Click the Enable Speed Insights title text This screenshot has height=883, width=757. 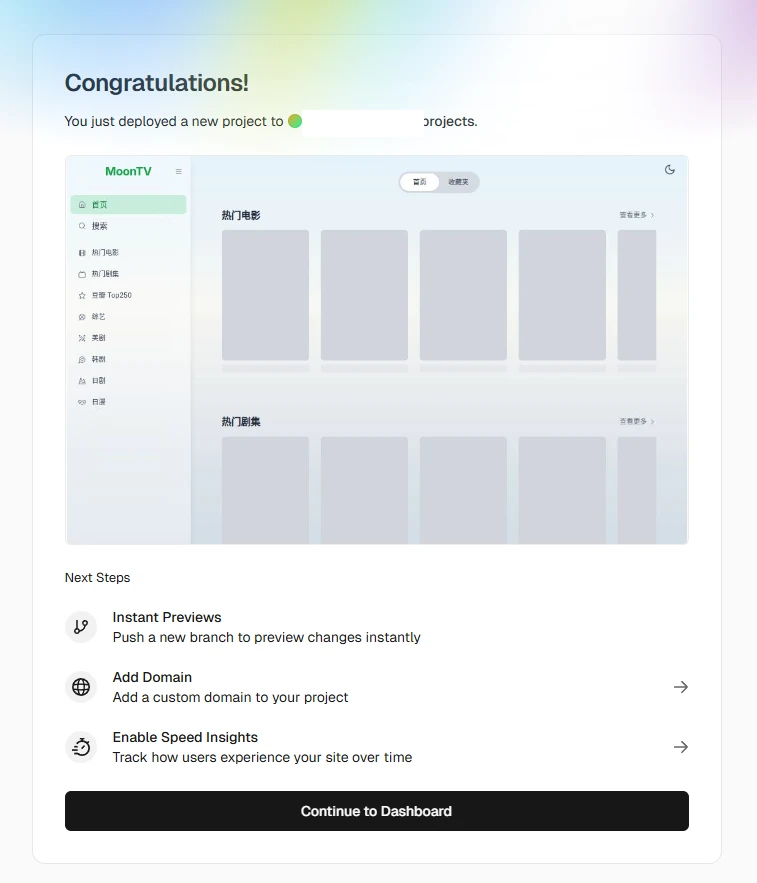click(185, 737)
